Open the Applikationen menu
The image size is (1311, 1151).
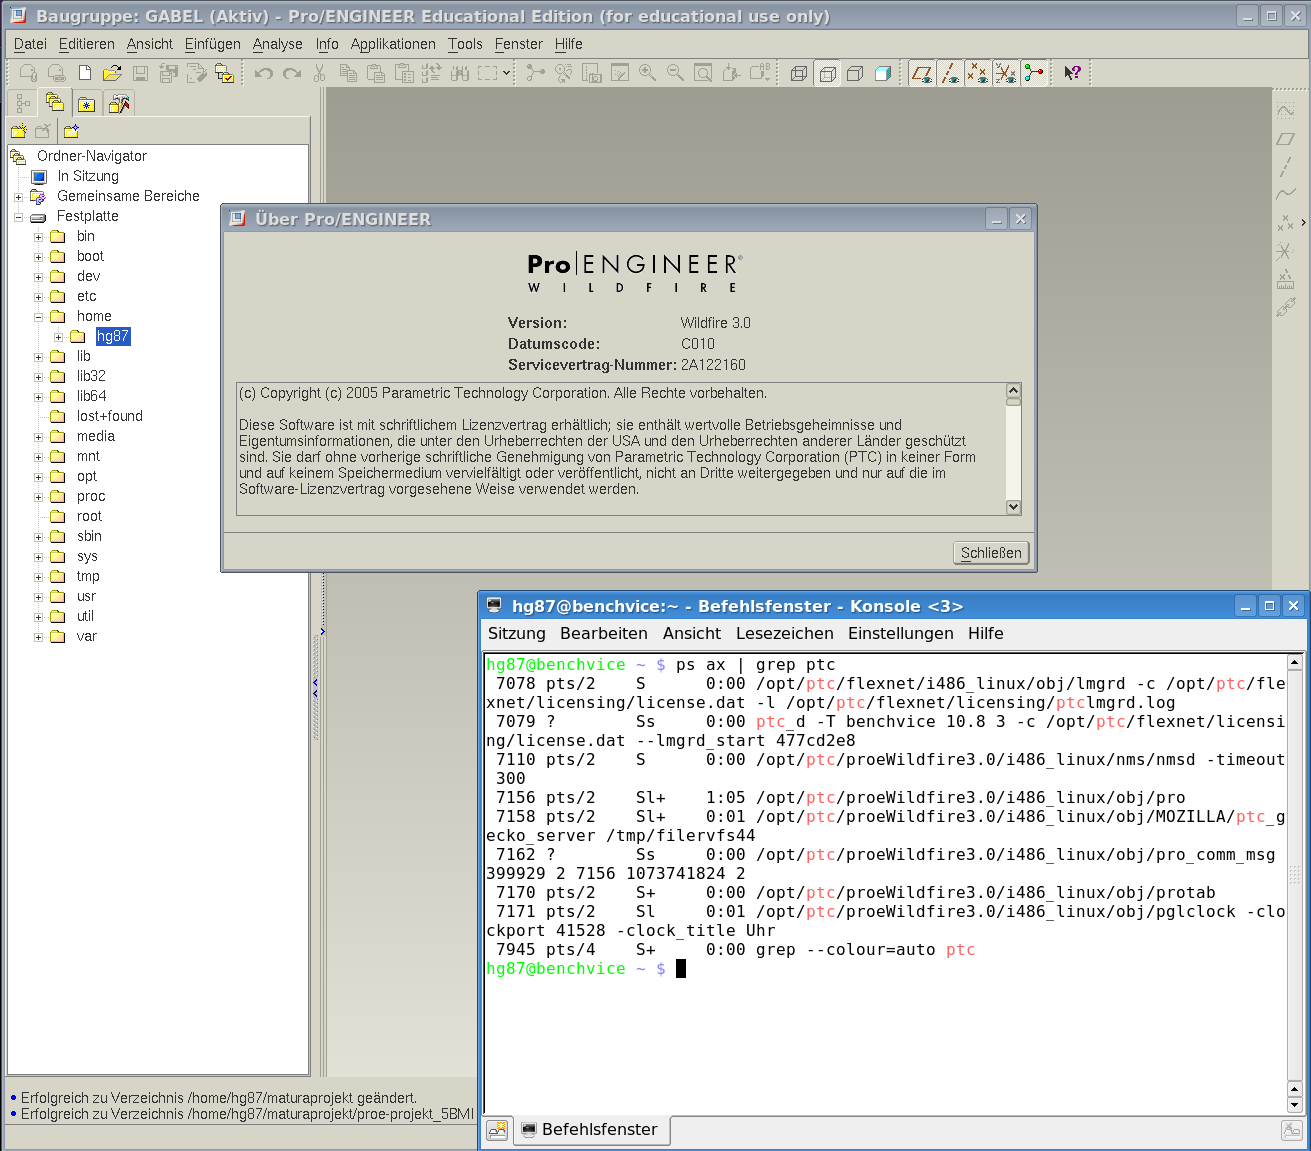[393, 44]
